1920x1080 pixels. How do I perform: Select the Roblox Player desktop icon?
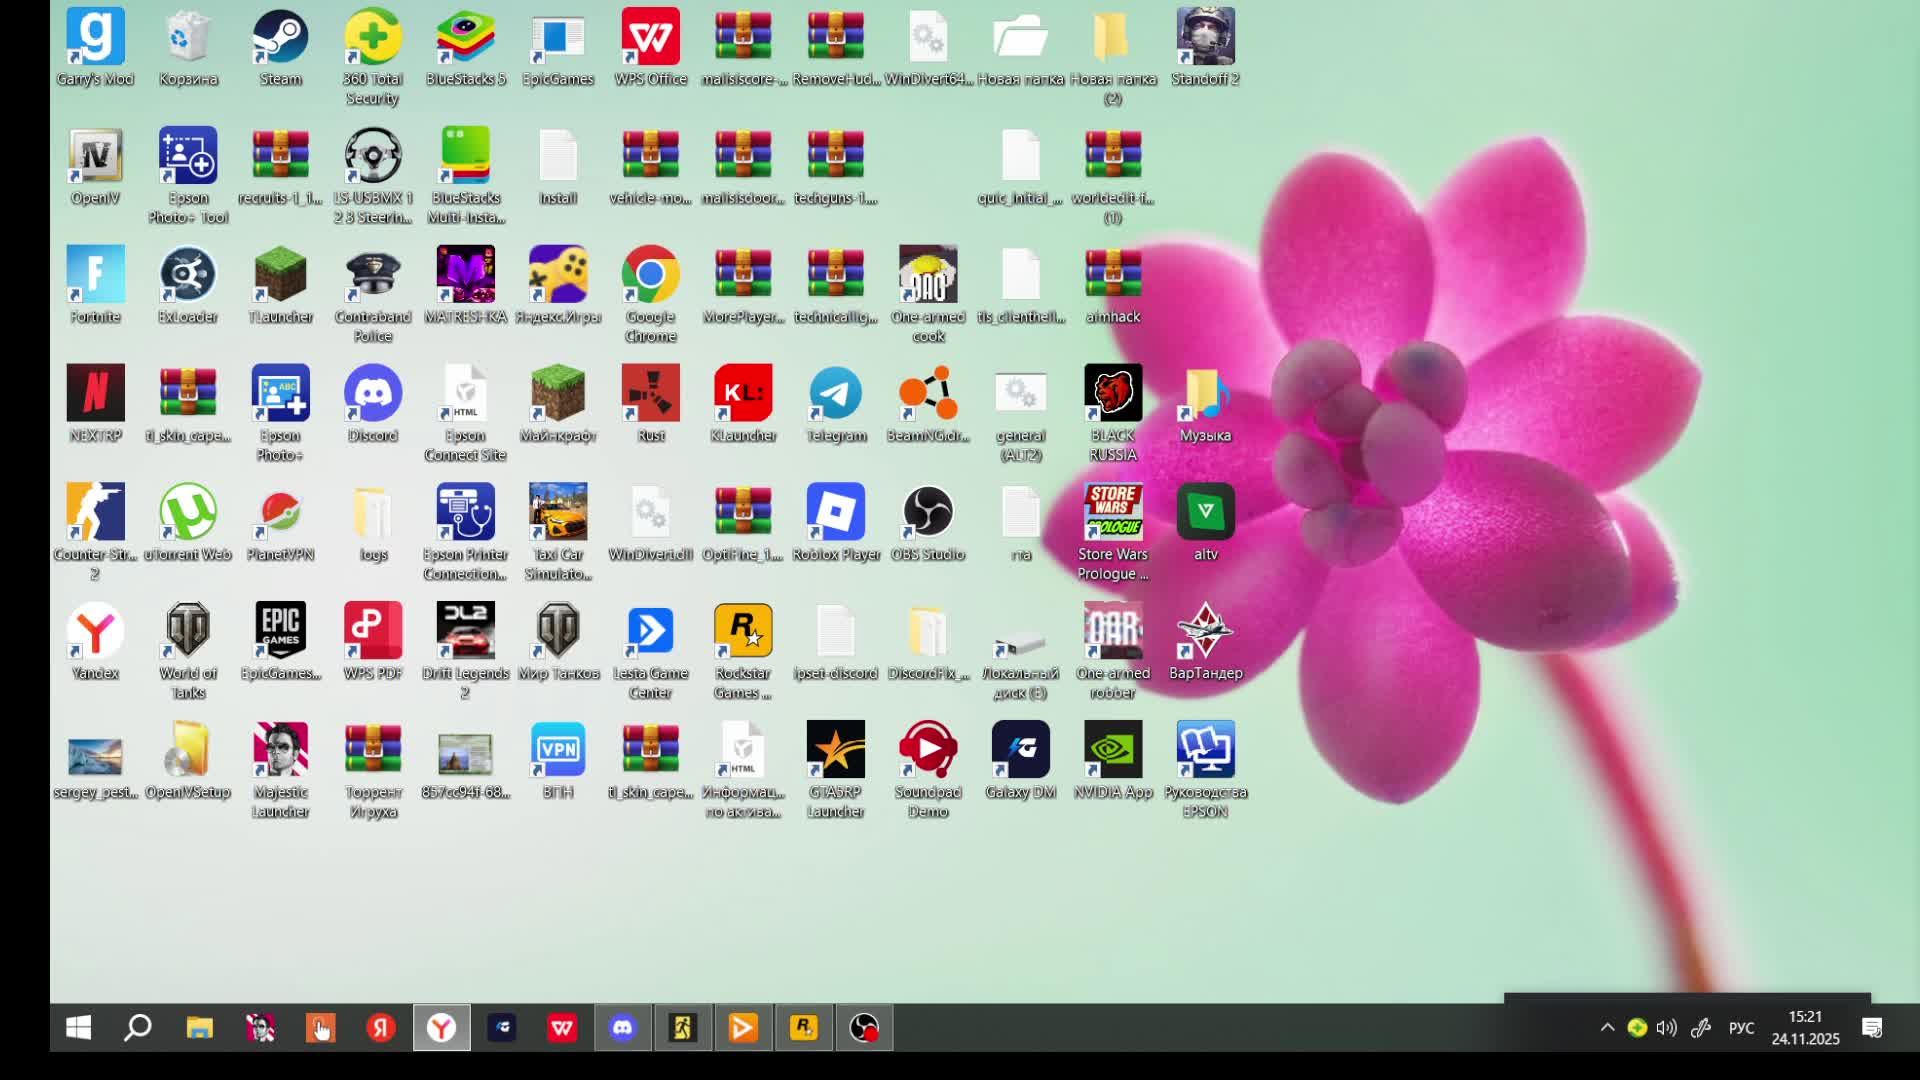pos(835,513)
